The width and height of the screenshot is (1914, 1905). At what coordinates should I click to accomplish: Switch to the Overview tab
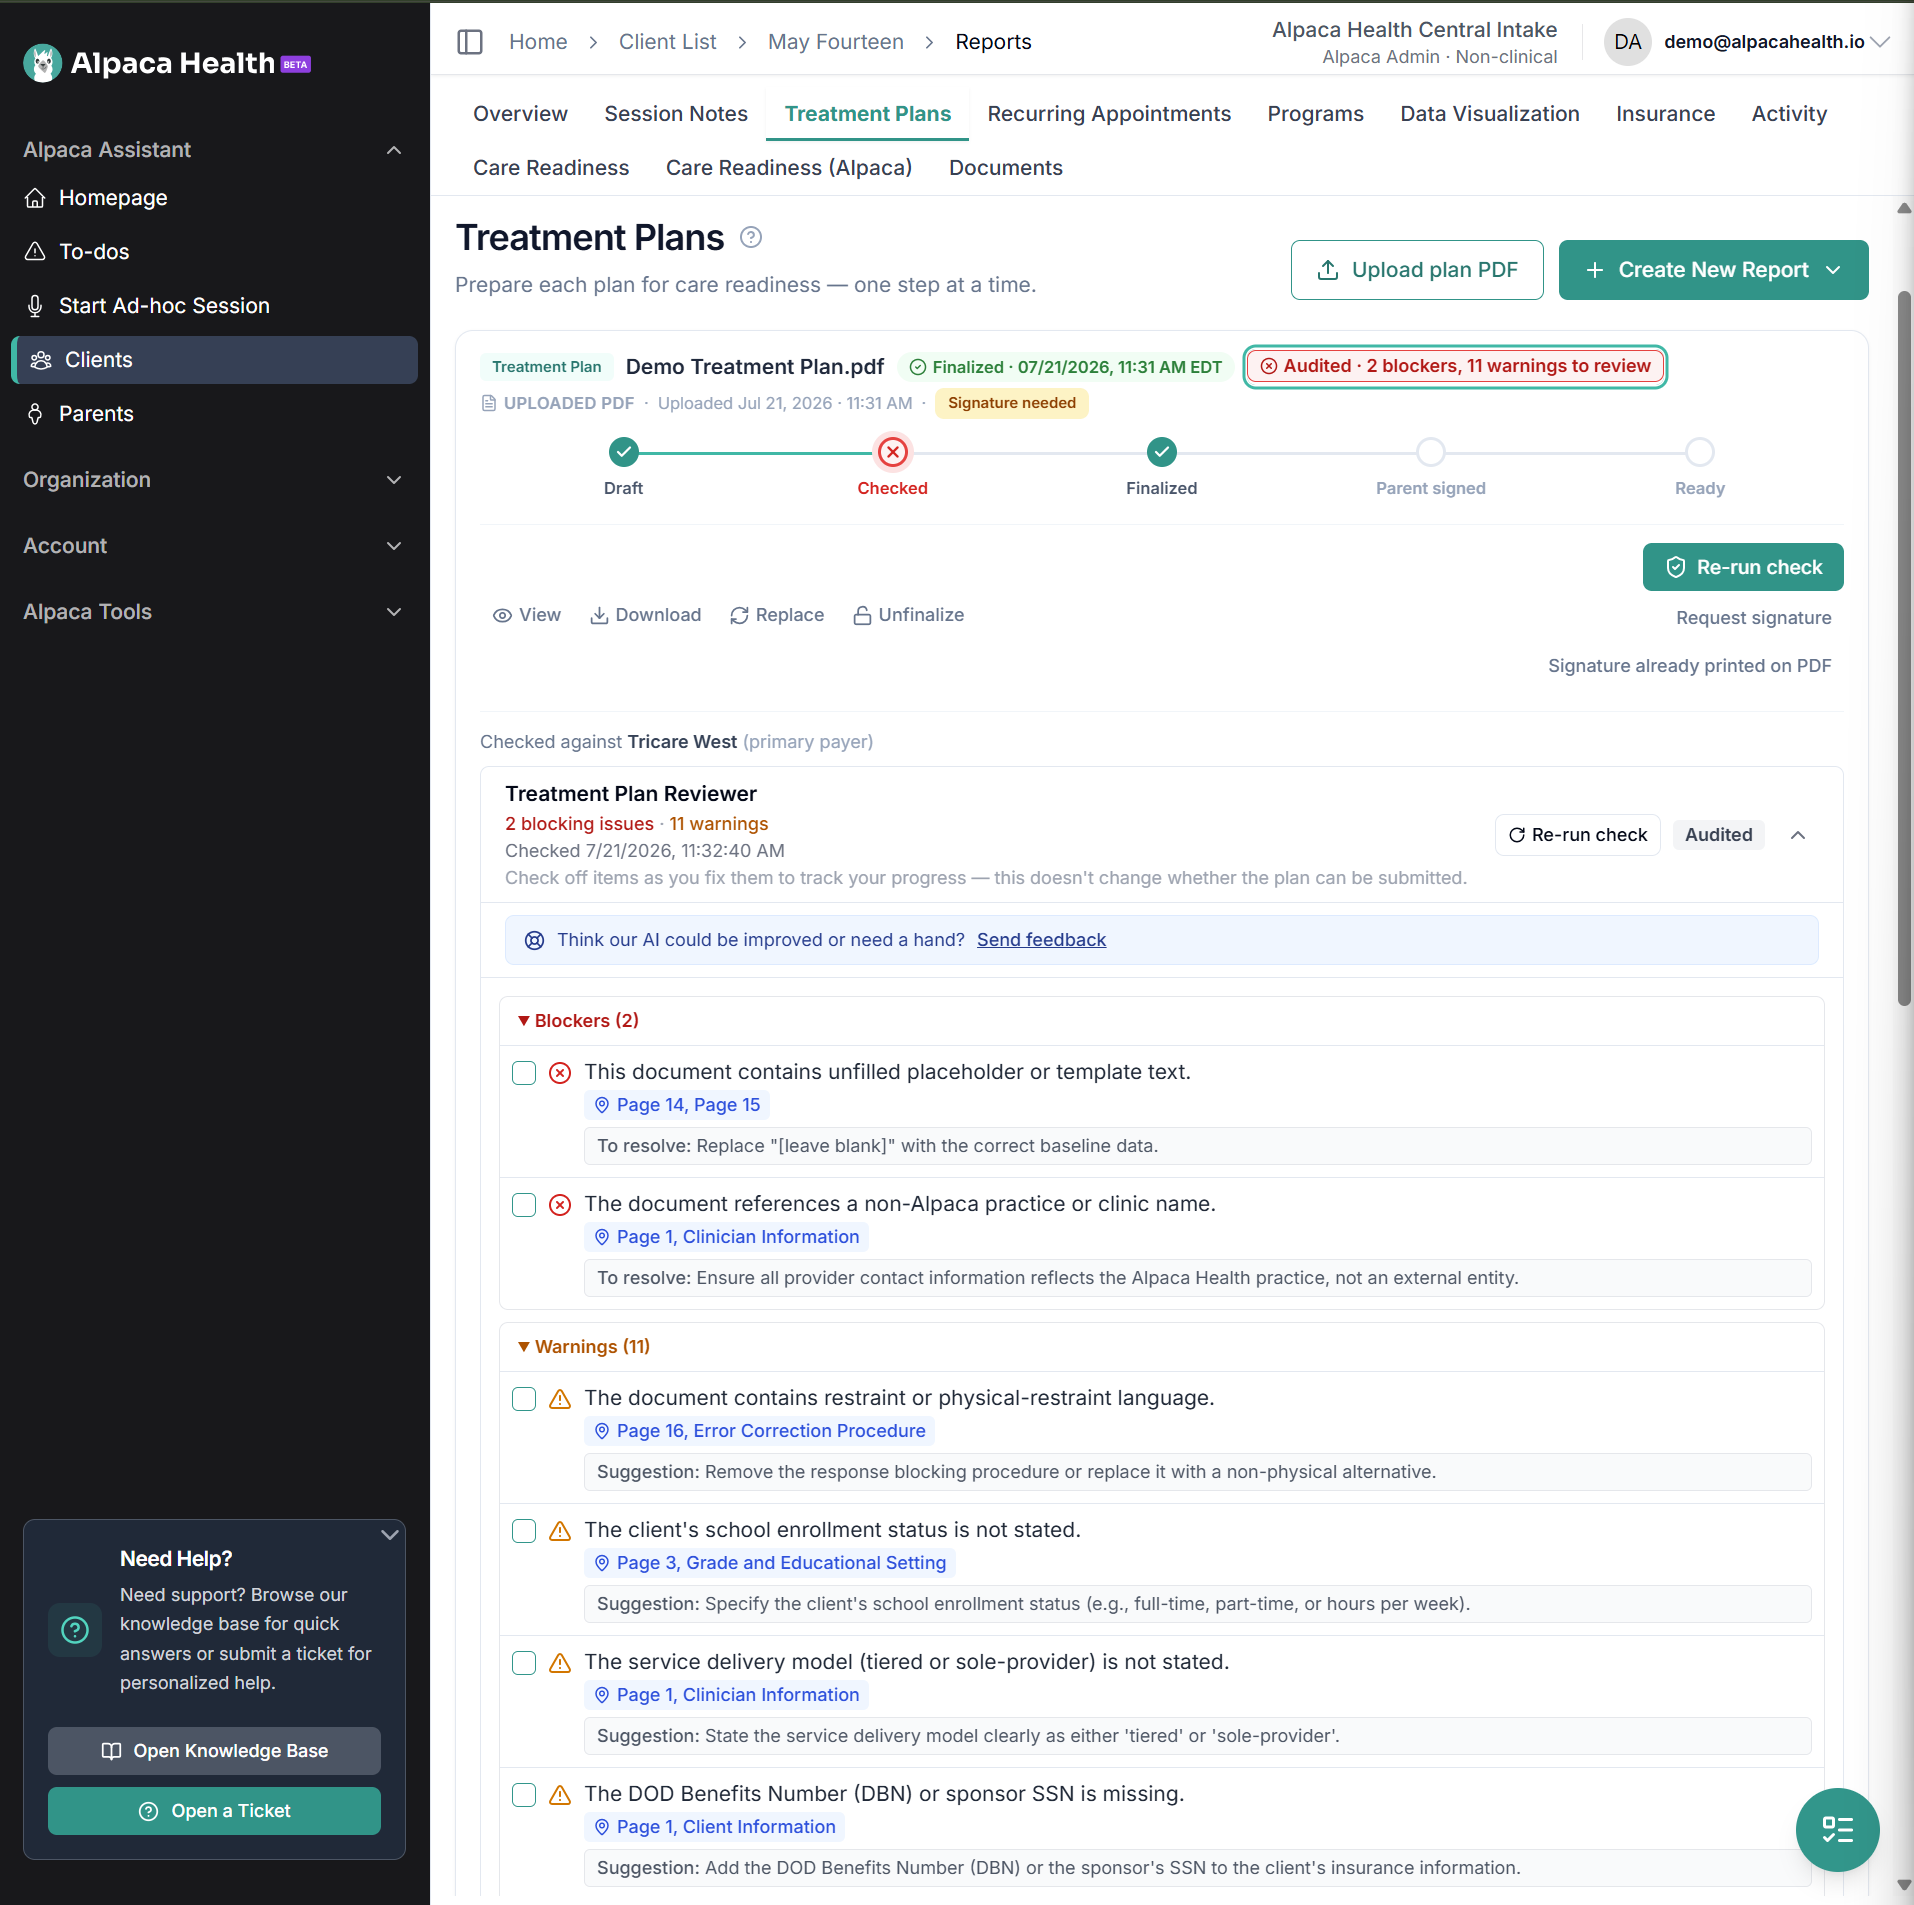[520, 114]
